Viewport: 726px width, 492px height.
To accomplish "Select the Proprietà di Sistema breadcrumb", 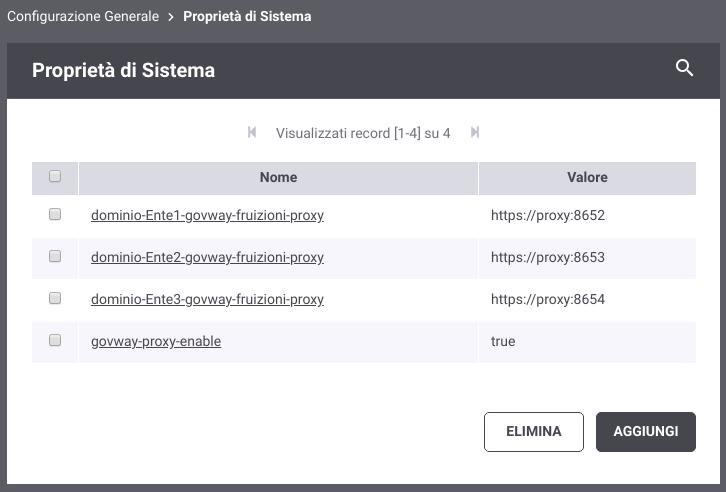I will point(247,16).
